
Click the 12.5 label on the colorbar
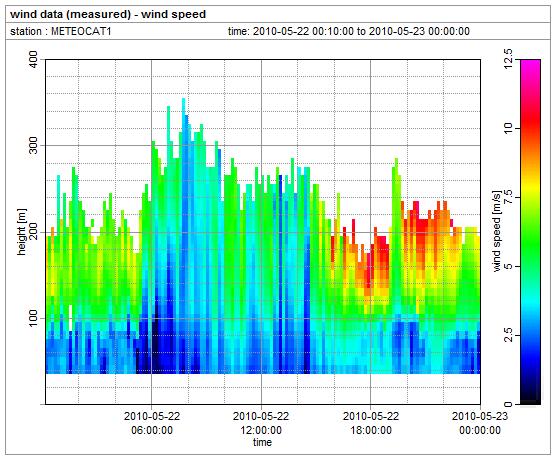pos(508,59)
